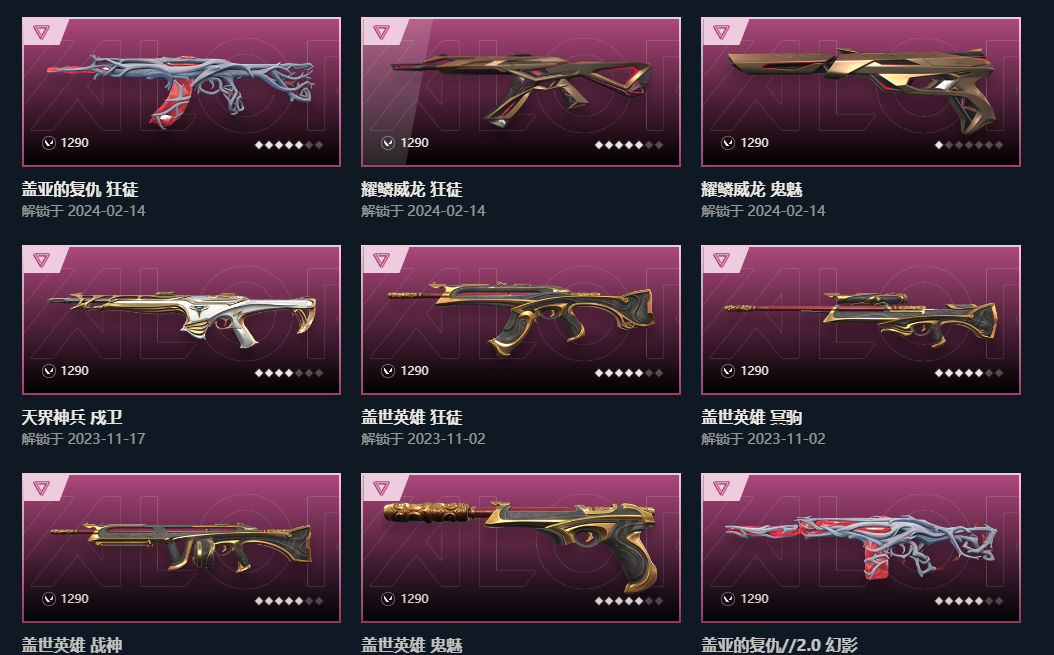This screenshot has width=1054, height=655.
Task: Click VP currency icon on 盖世英雄 冥驹 card
Action: [x=728, y=371]
